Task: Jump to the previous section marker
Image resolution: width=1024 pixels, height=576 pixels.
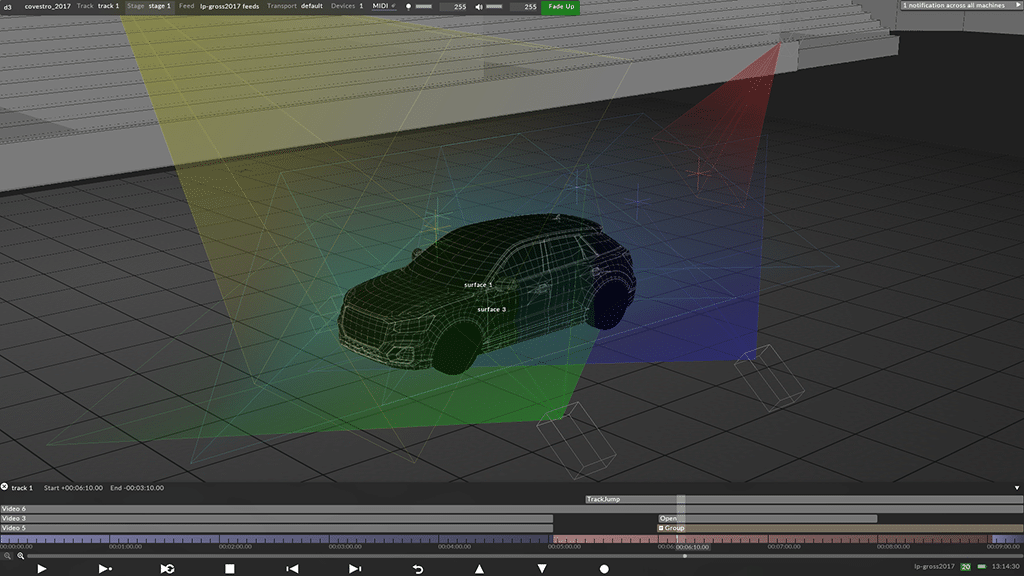Action: (292, 568)
